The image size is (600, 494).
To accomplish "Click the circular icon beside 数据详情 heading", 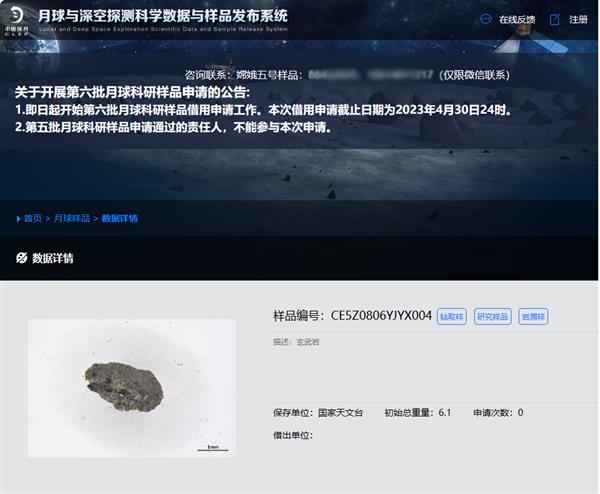I will [22, 258].
